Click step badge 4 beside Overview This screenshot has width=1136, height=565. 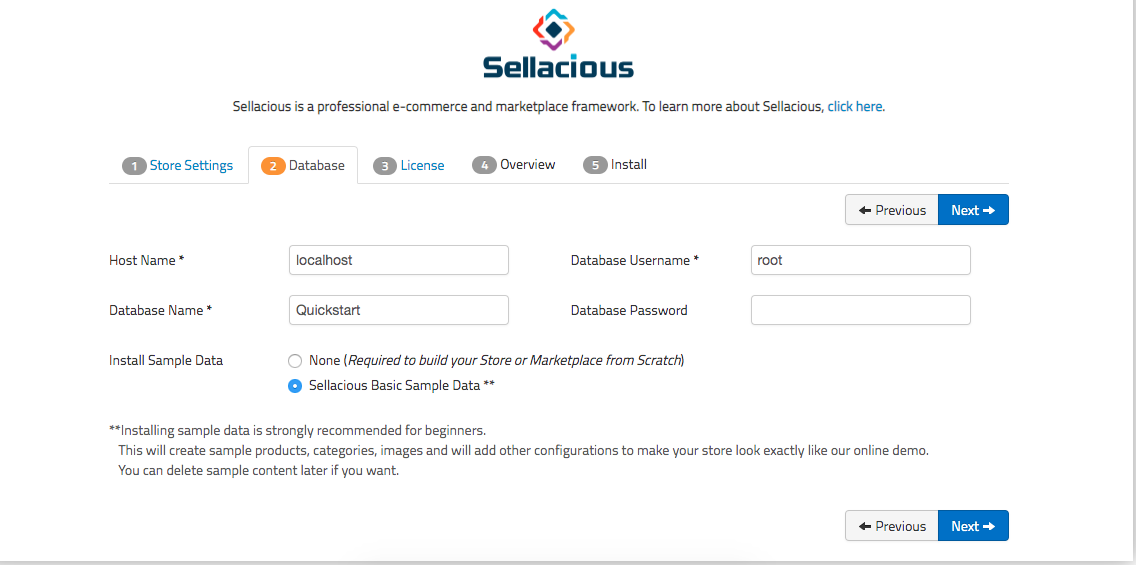click(484, 165)
